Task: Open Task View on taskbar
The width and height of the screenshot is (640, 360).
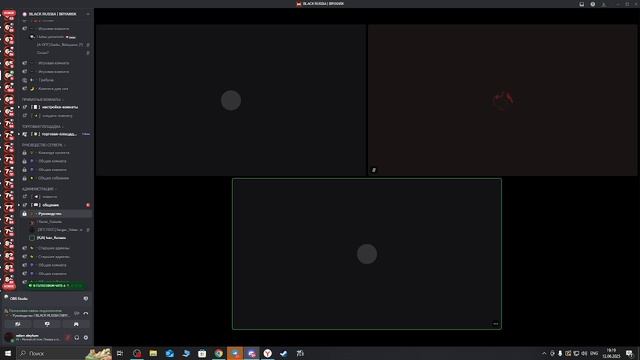Action: pos(120,353)
